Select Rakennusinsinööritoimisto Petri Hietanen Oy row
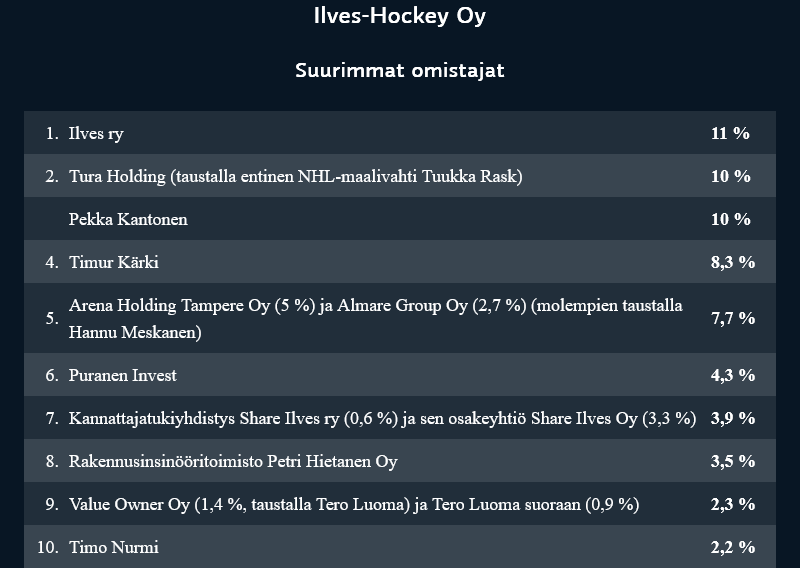800x568 pixels. point(233,461)
